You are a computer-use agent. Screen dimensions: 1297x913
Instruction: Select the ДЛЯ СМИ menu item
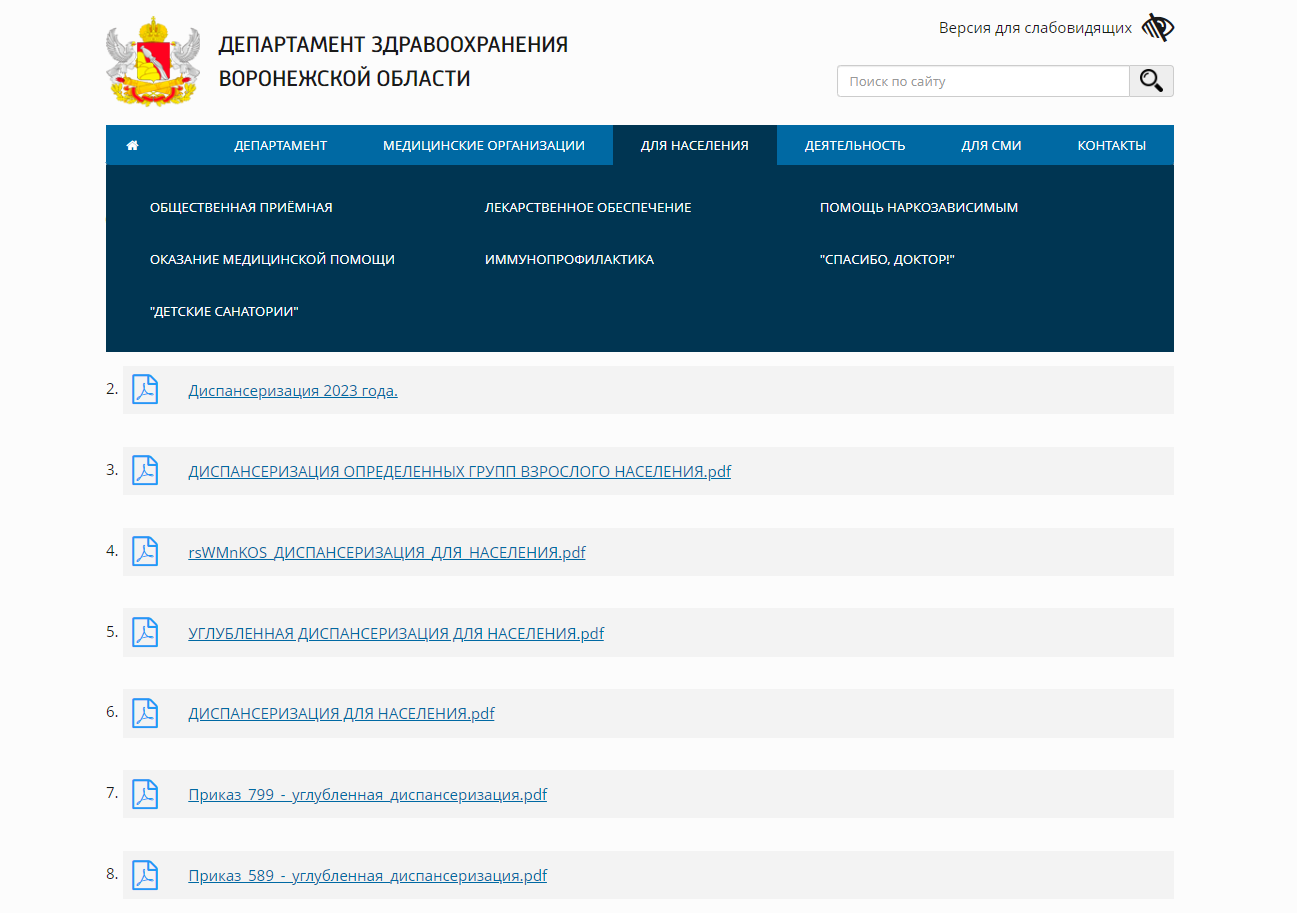coord(991,145)
